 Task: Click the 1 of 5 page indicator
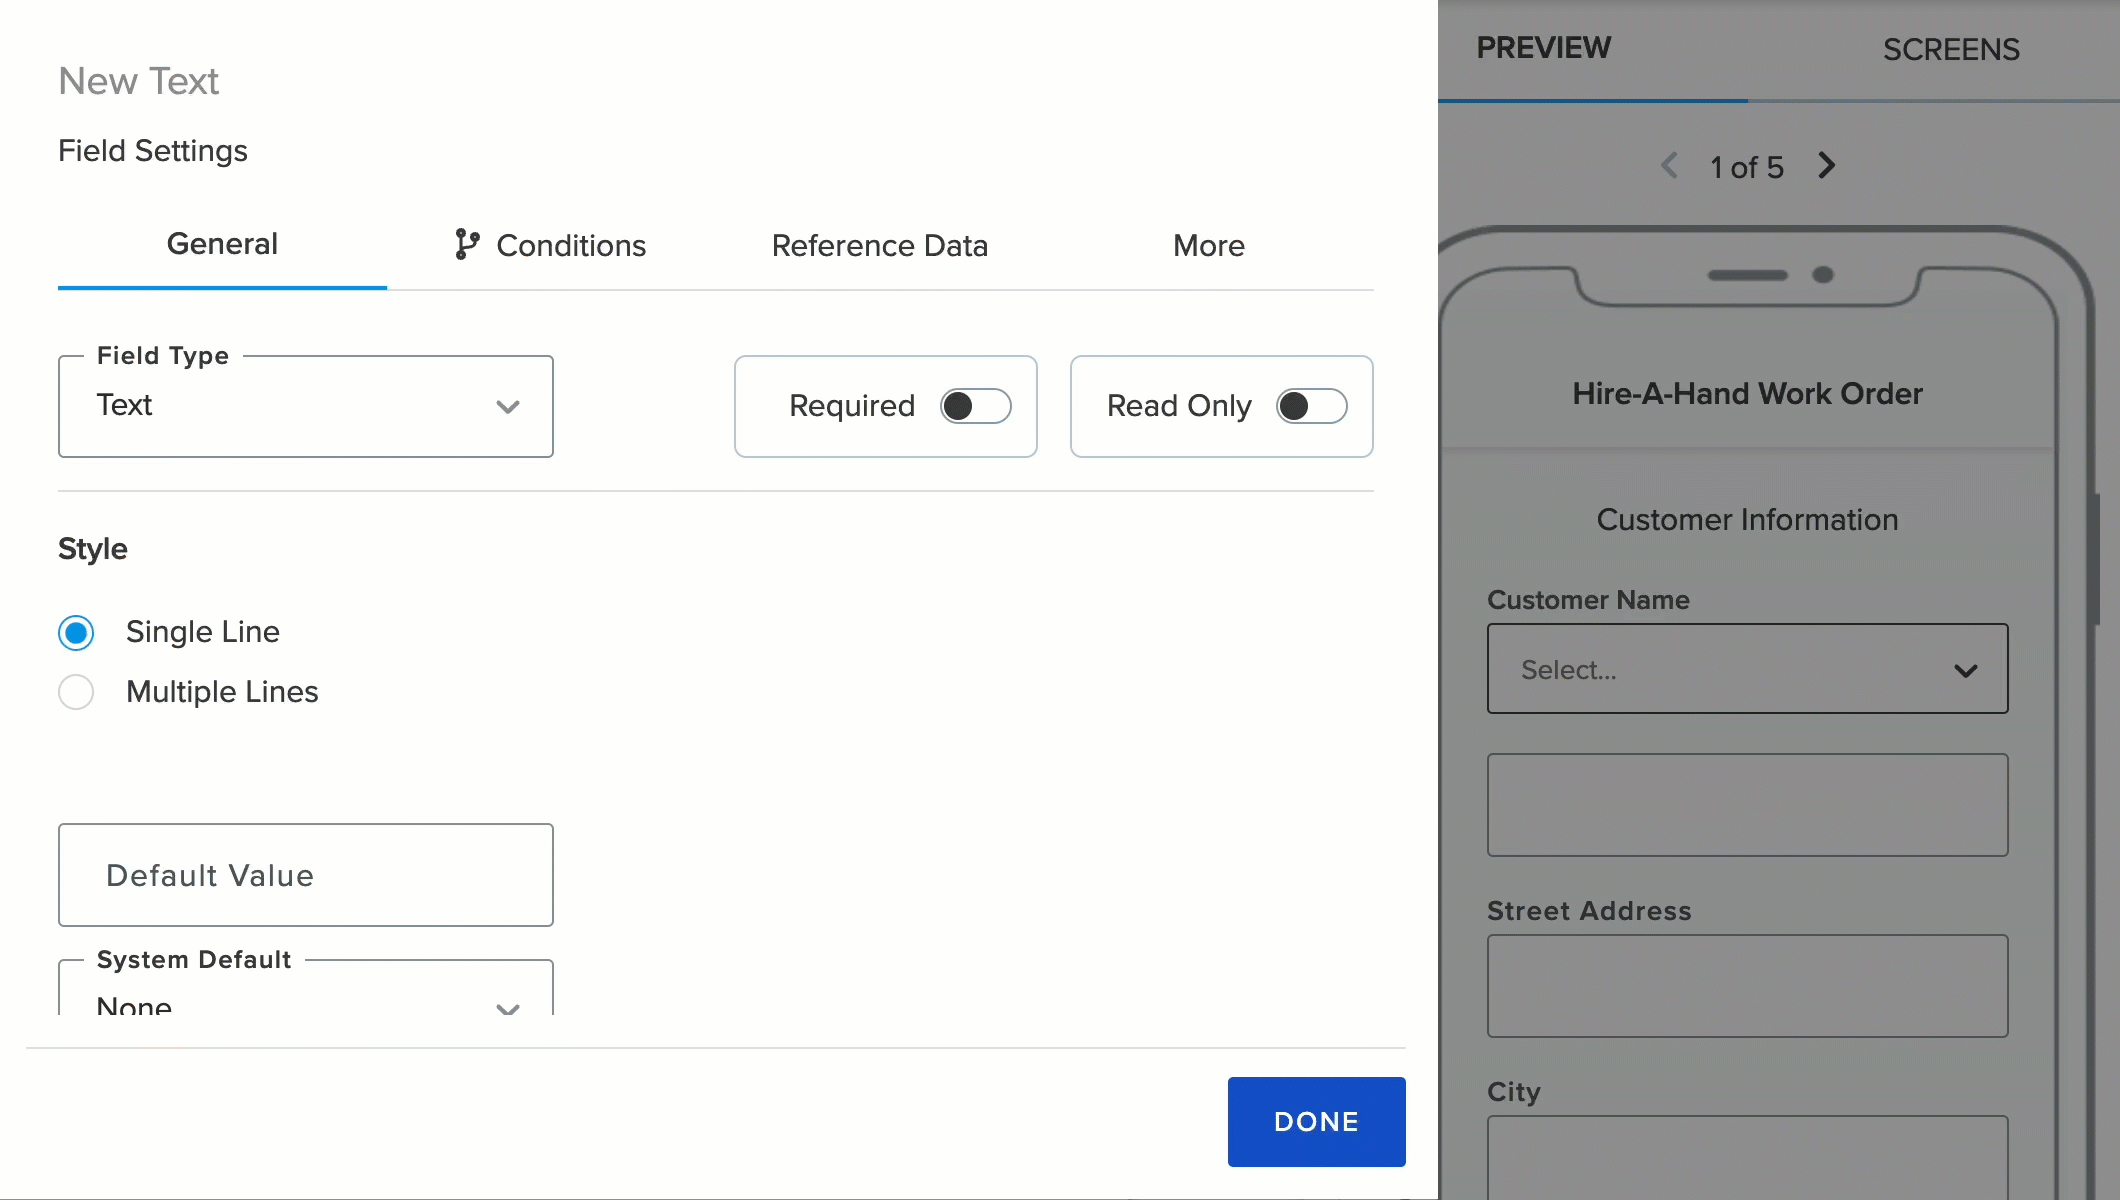[1746, 166]
